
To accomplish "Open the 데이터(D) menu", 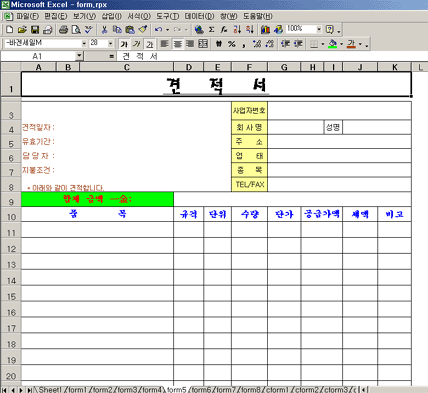I will coord(199,16).
